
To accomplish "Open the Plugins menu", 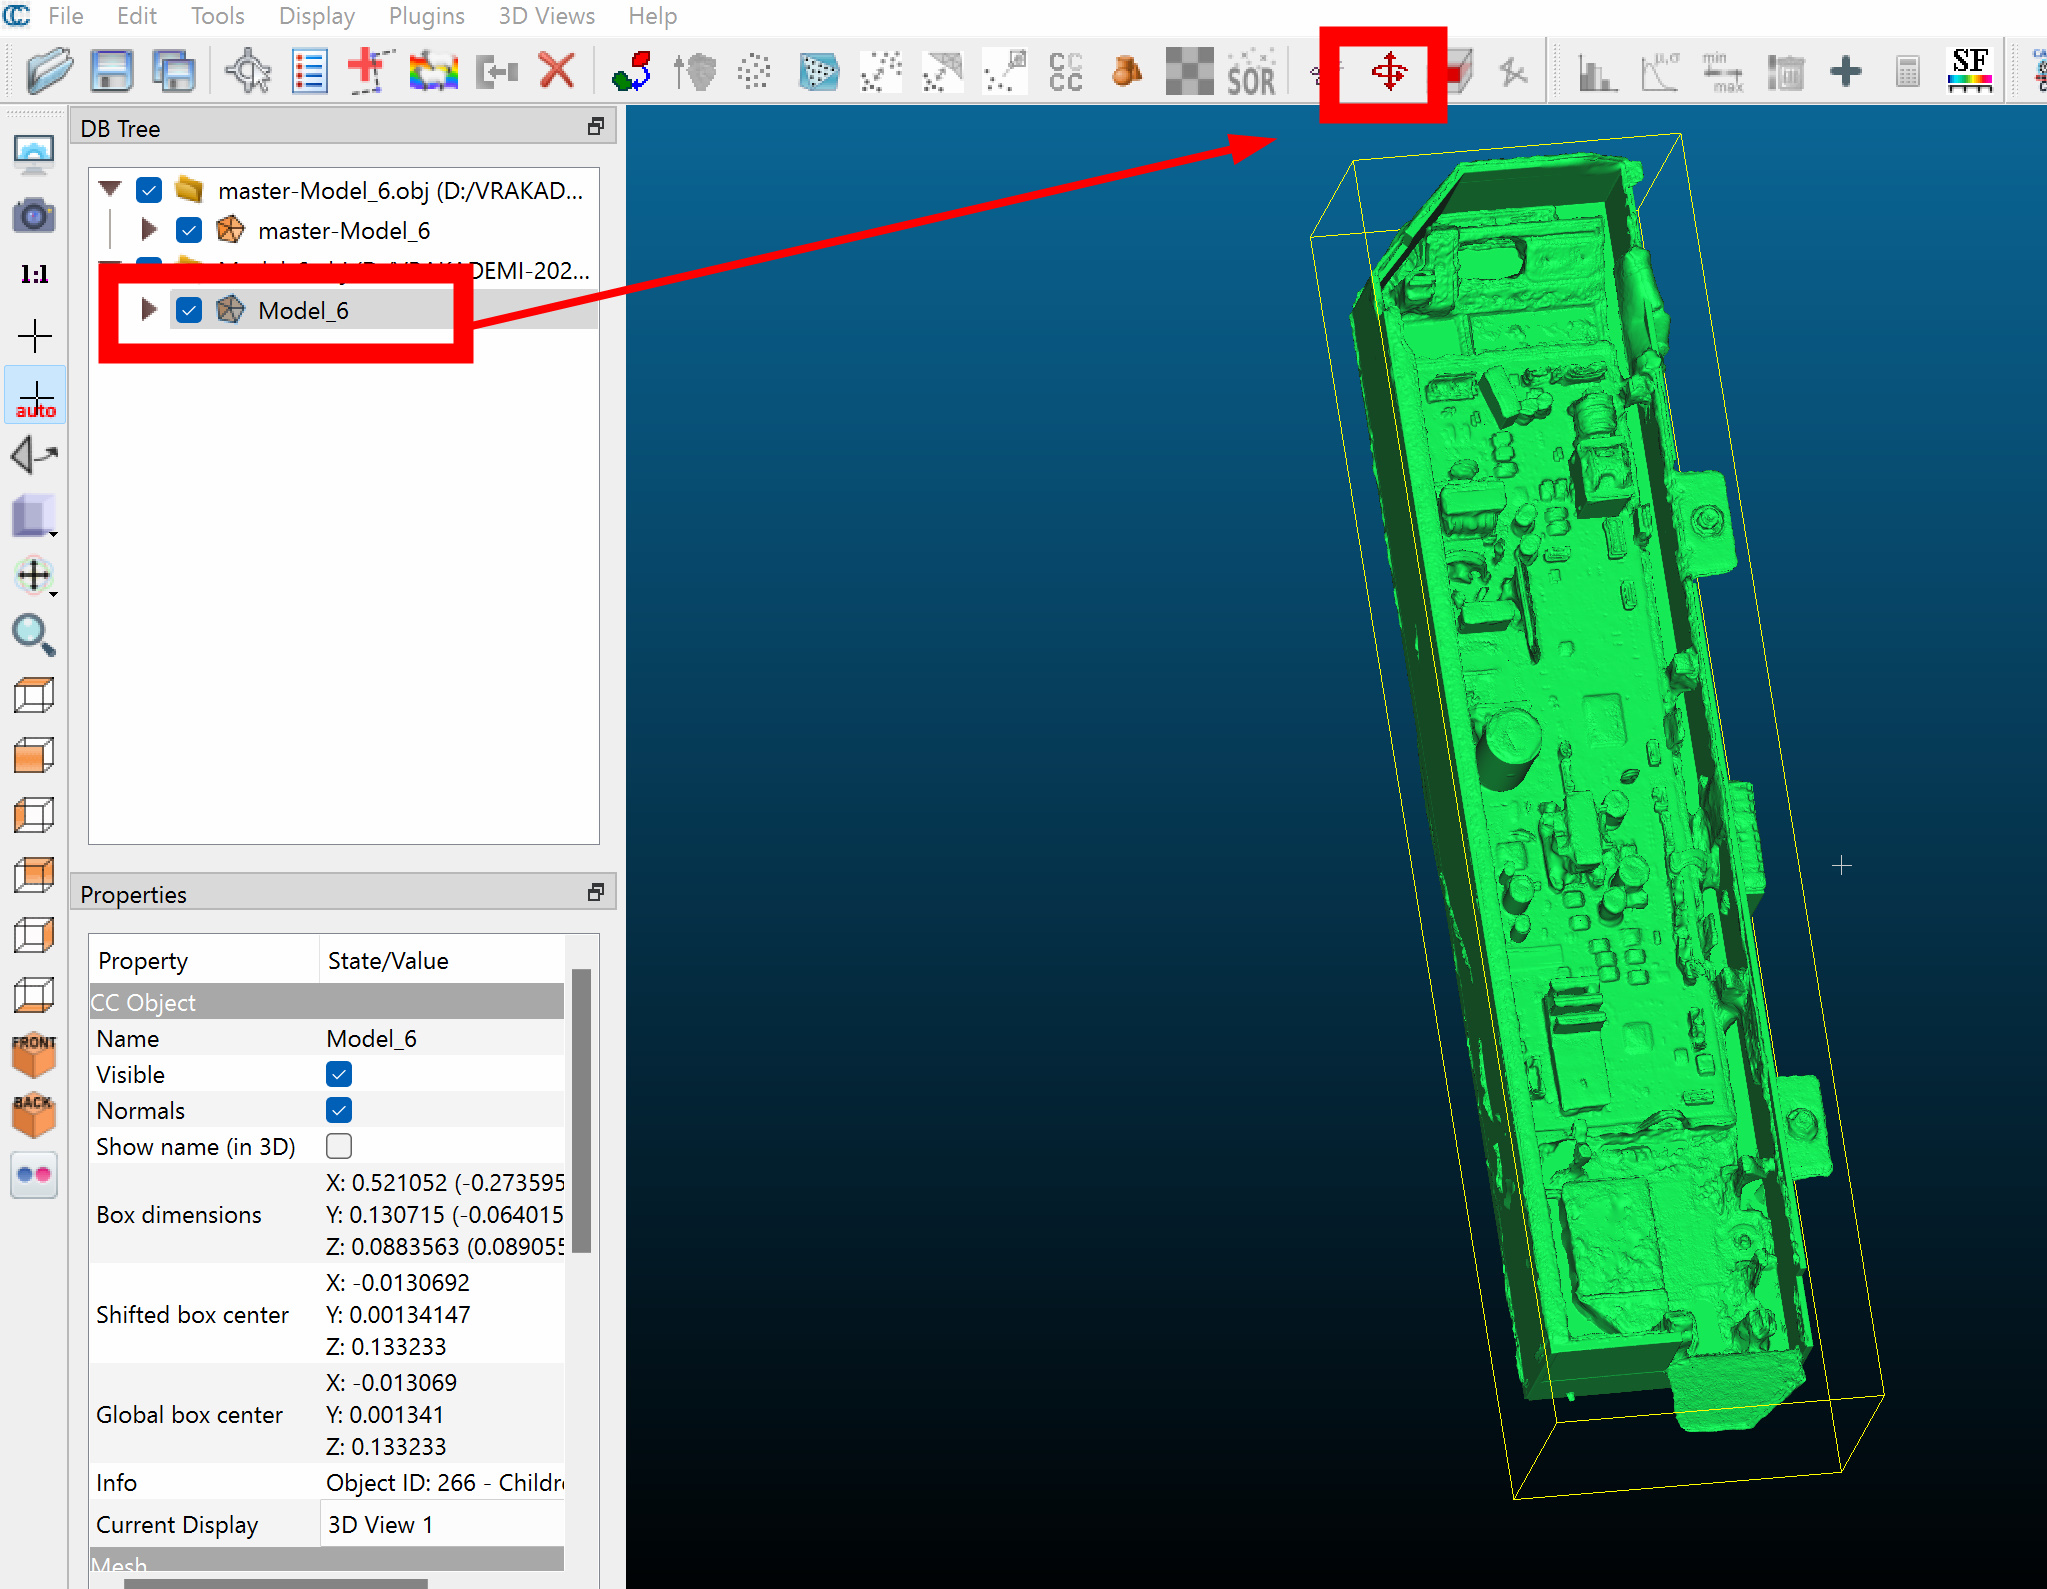I will (426, 16).
